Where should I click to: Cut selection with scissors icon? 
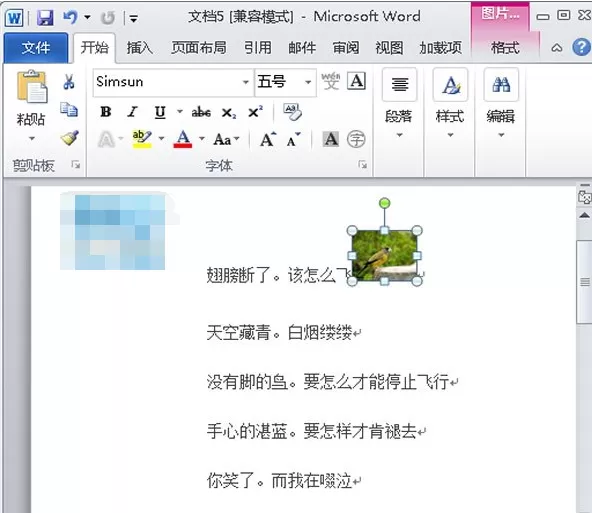pos(69,81)
